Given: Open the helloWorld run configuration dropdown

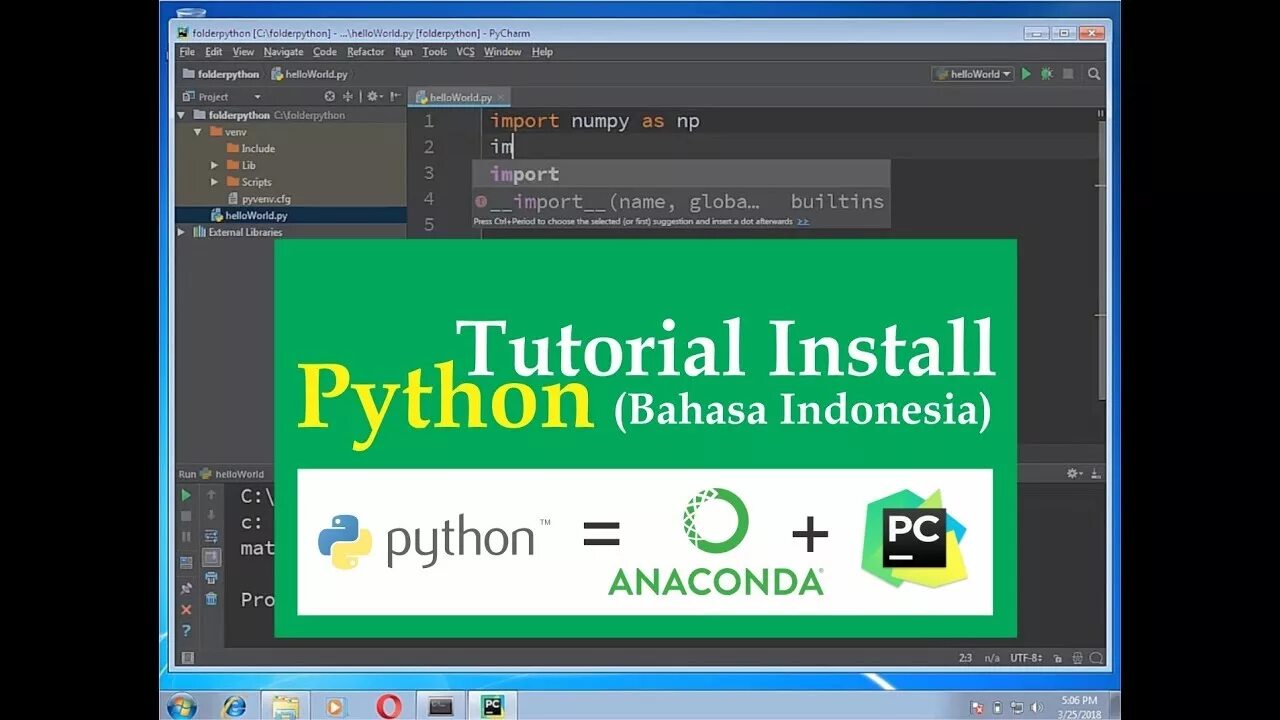Looking at the screenshot, I should coord(972,74).
